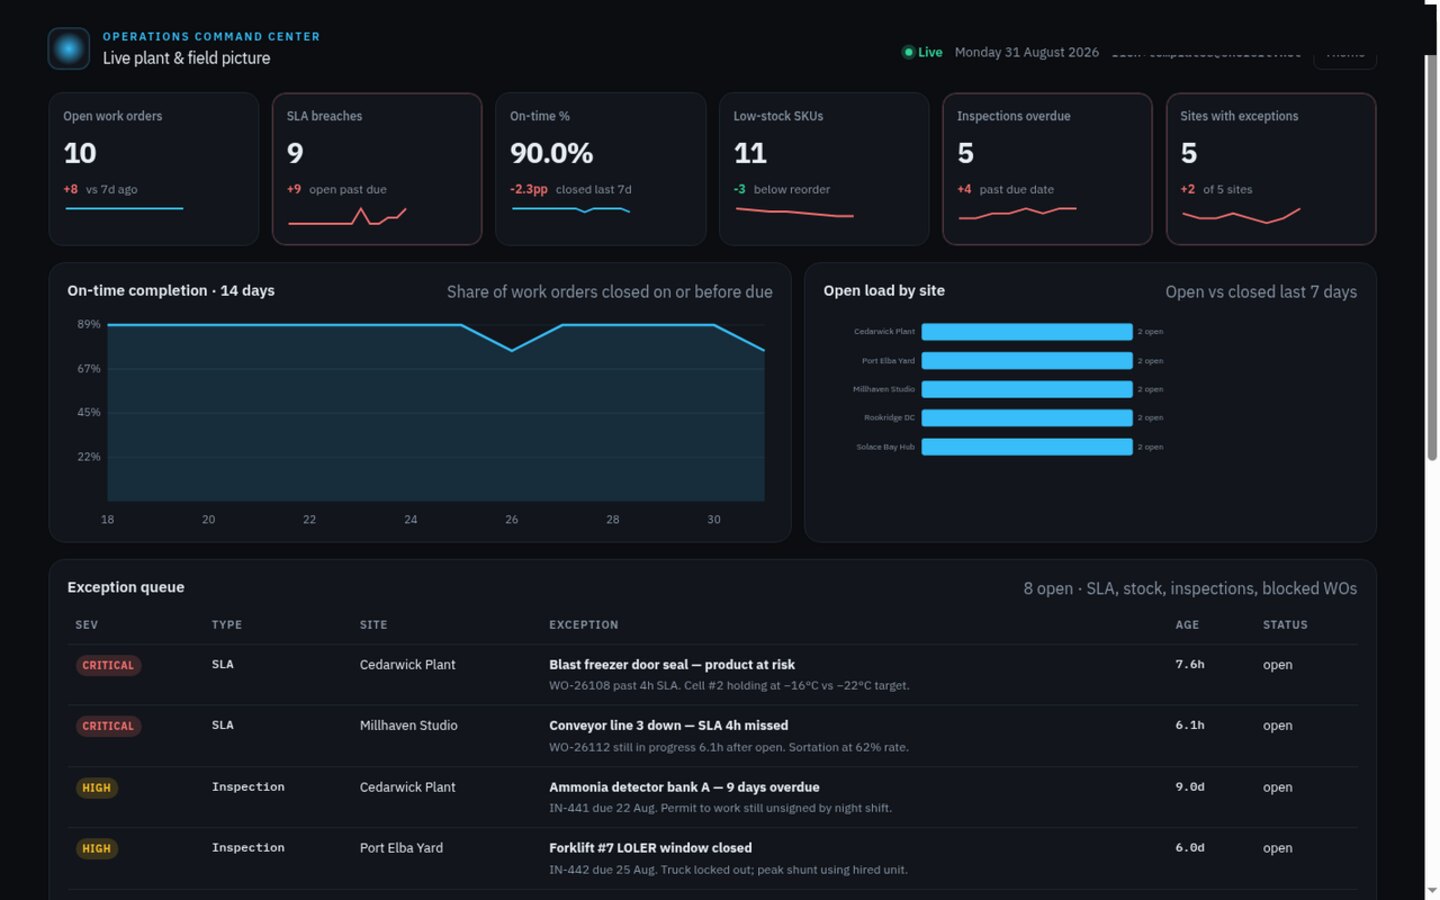Click the '-2.3pp closed last 7d' delta text
The width and height of the screenshot is (1440, 900).
pyautogui.click(x=570, y=189)
